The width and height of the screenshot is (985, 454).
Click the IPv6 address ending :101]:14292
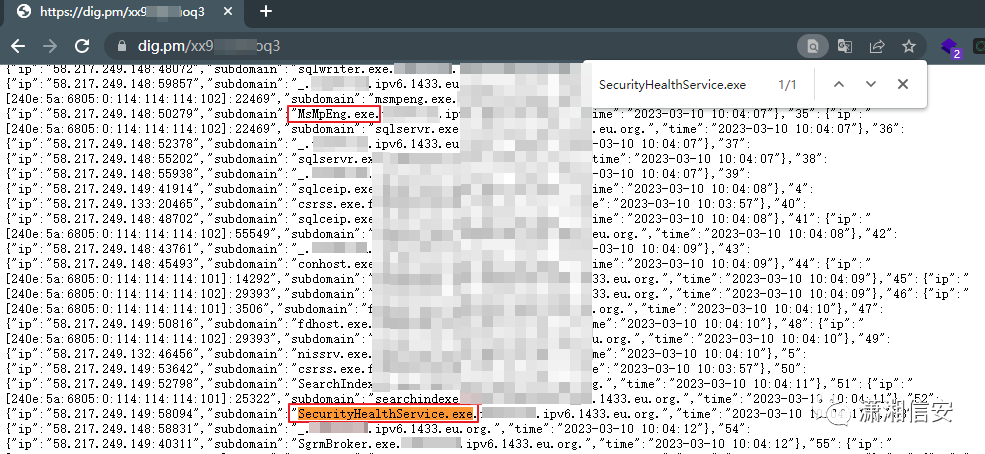pos(138,279)
